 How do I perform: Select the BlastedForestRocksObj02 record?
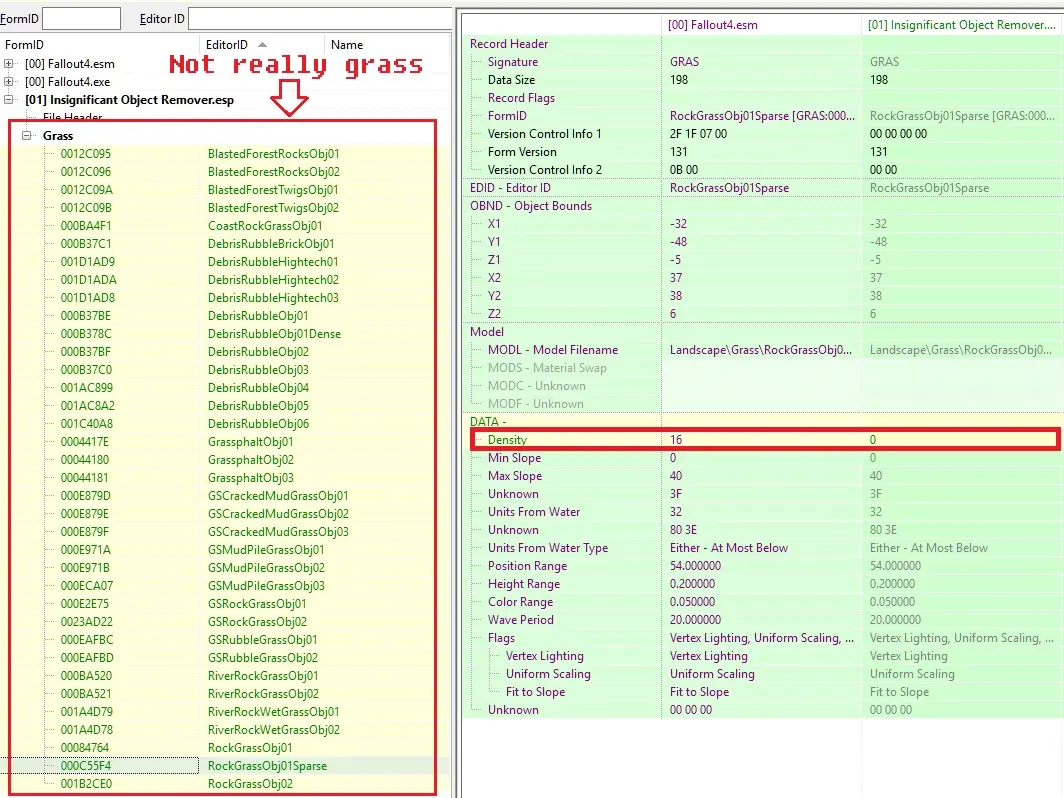coord(273,172)
